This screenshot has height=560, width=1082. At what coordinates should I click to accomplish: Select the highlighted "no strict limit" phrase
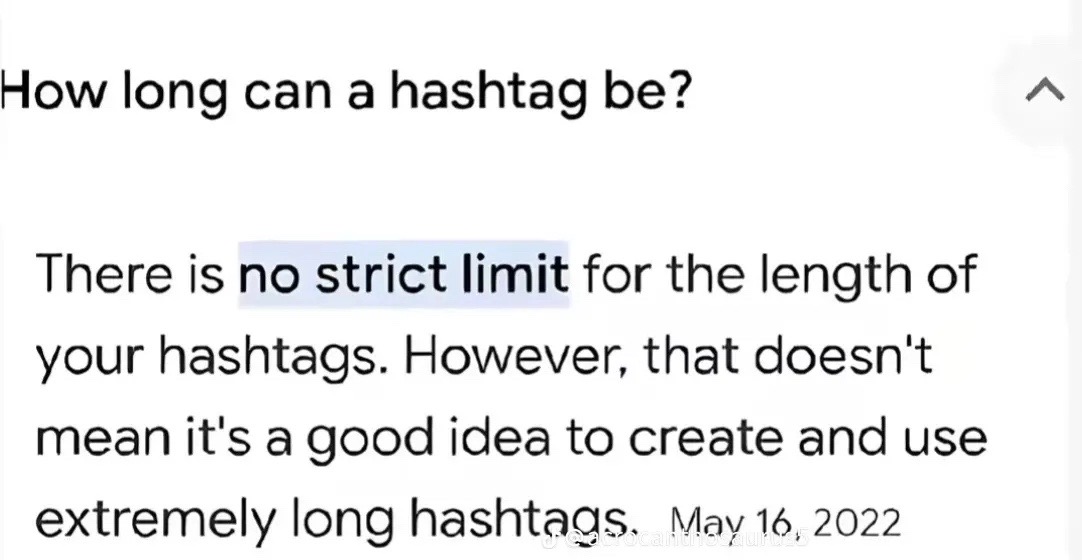pyautogui.click(x=404, y=274)
